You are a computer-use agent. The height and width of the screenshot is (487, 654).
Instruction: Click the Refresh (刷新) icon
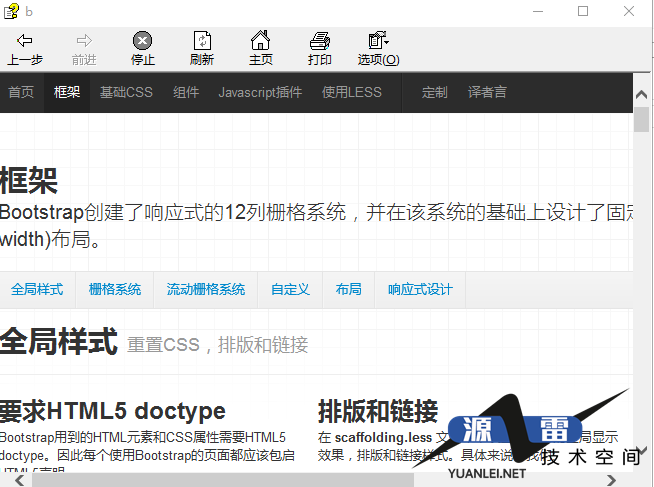pyautogui.click(x=202, y=40)
